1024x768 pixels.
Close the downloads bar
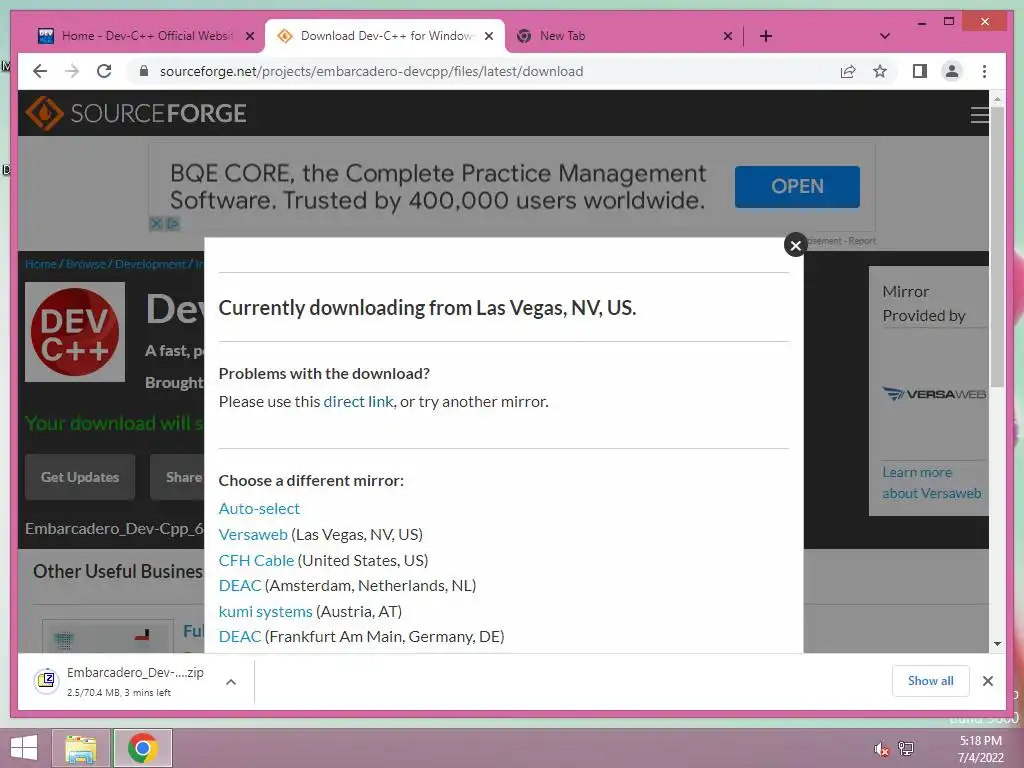[988, 681]
